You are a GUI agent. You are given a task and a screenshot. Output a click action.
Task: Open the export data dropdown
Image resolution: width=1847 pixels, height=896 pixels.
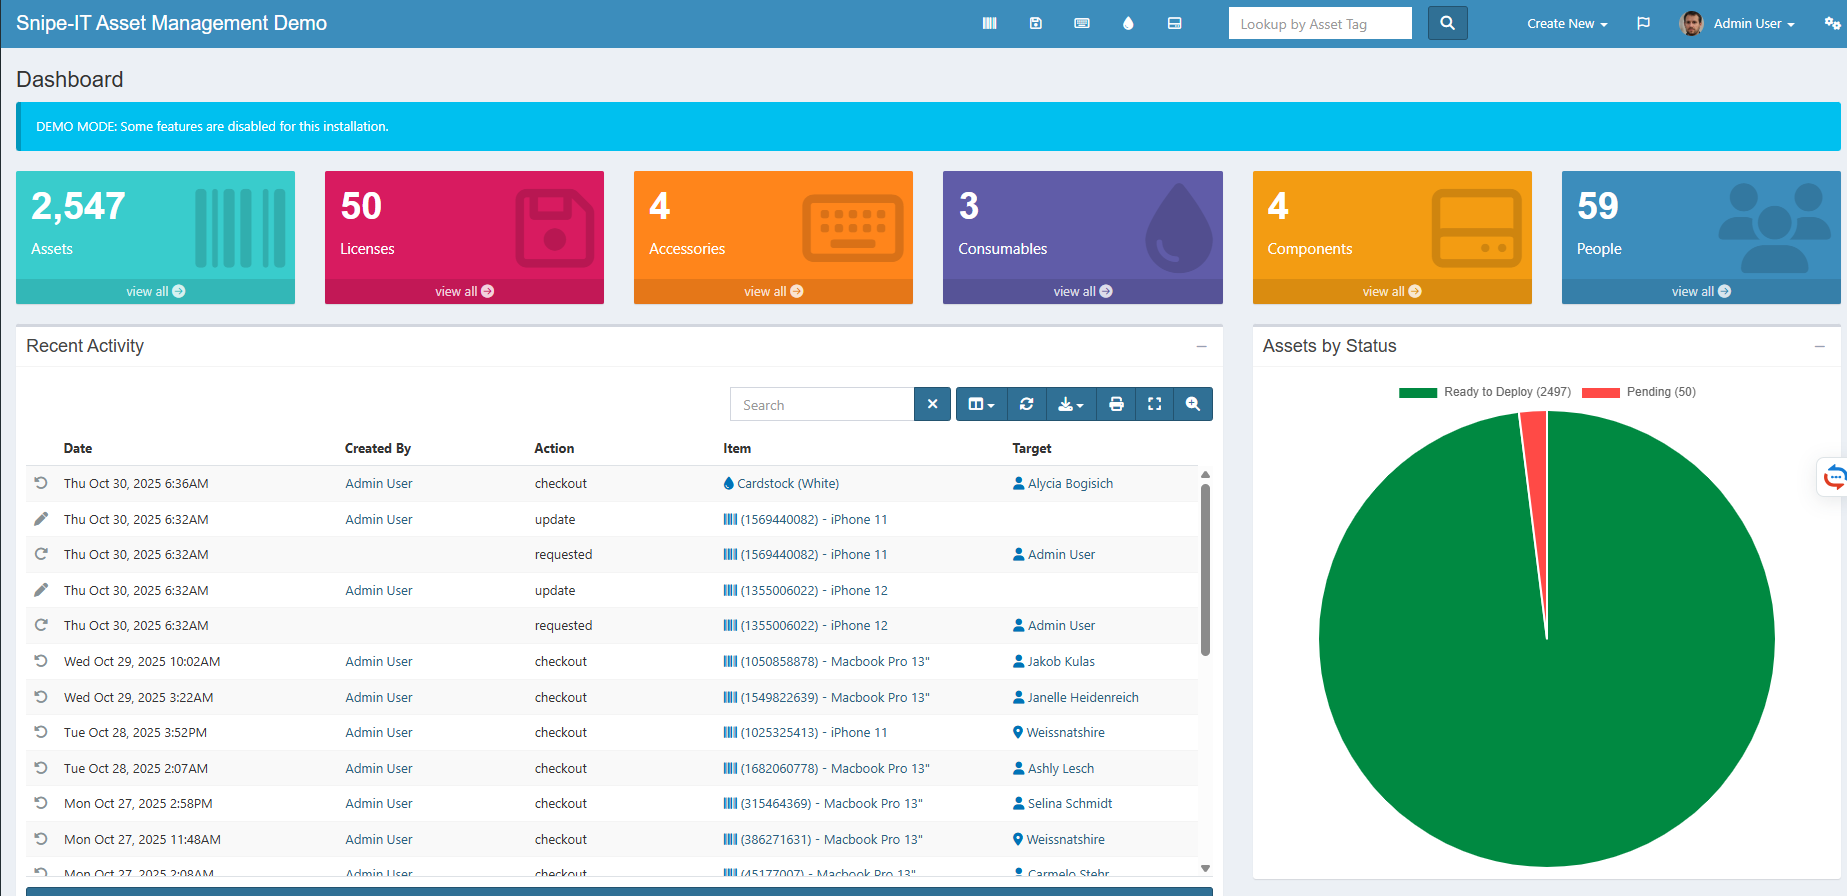(1071, 404)
